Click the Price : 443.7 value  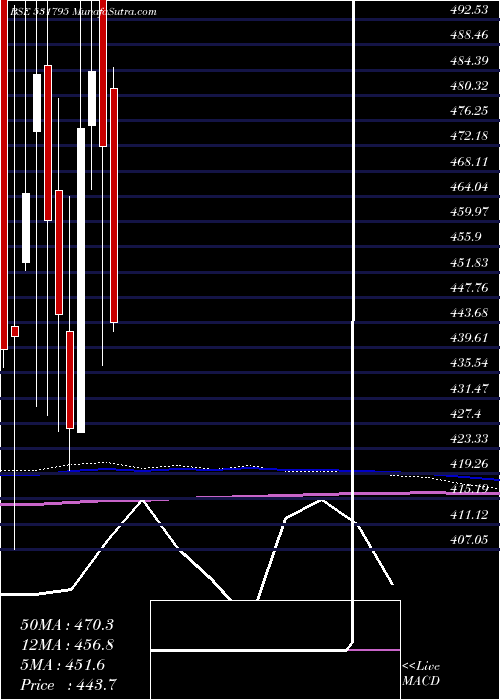click(70, 685)
